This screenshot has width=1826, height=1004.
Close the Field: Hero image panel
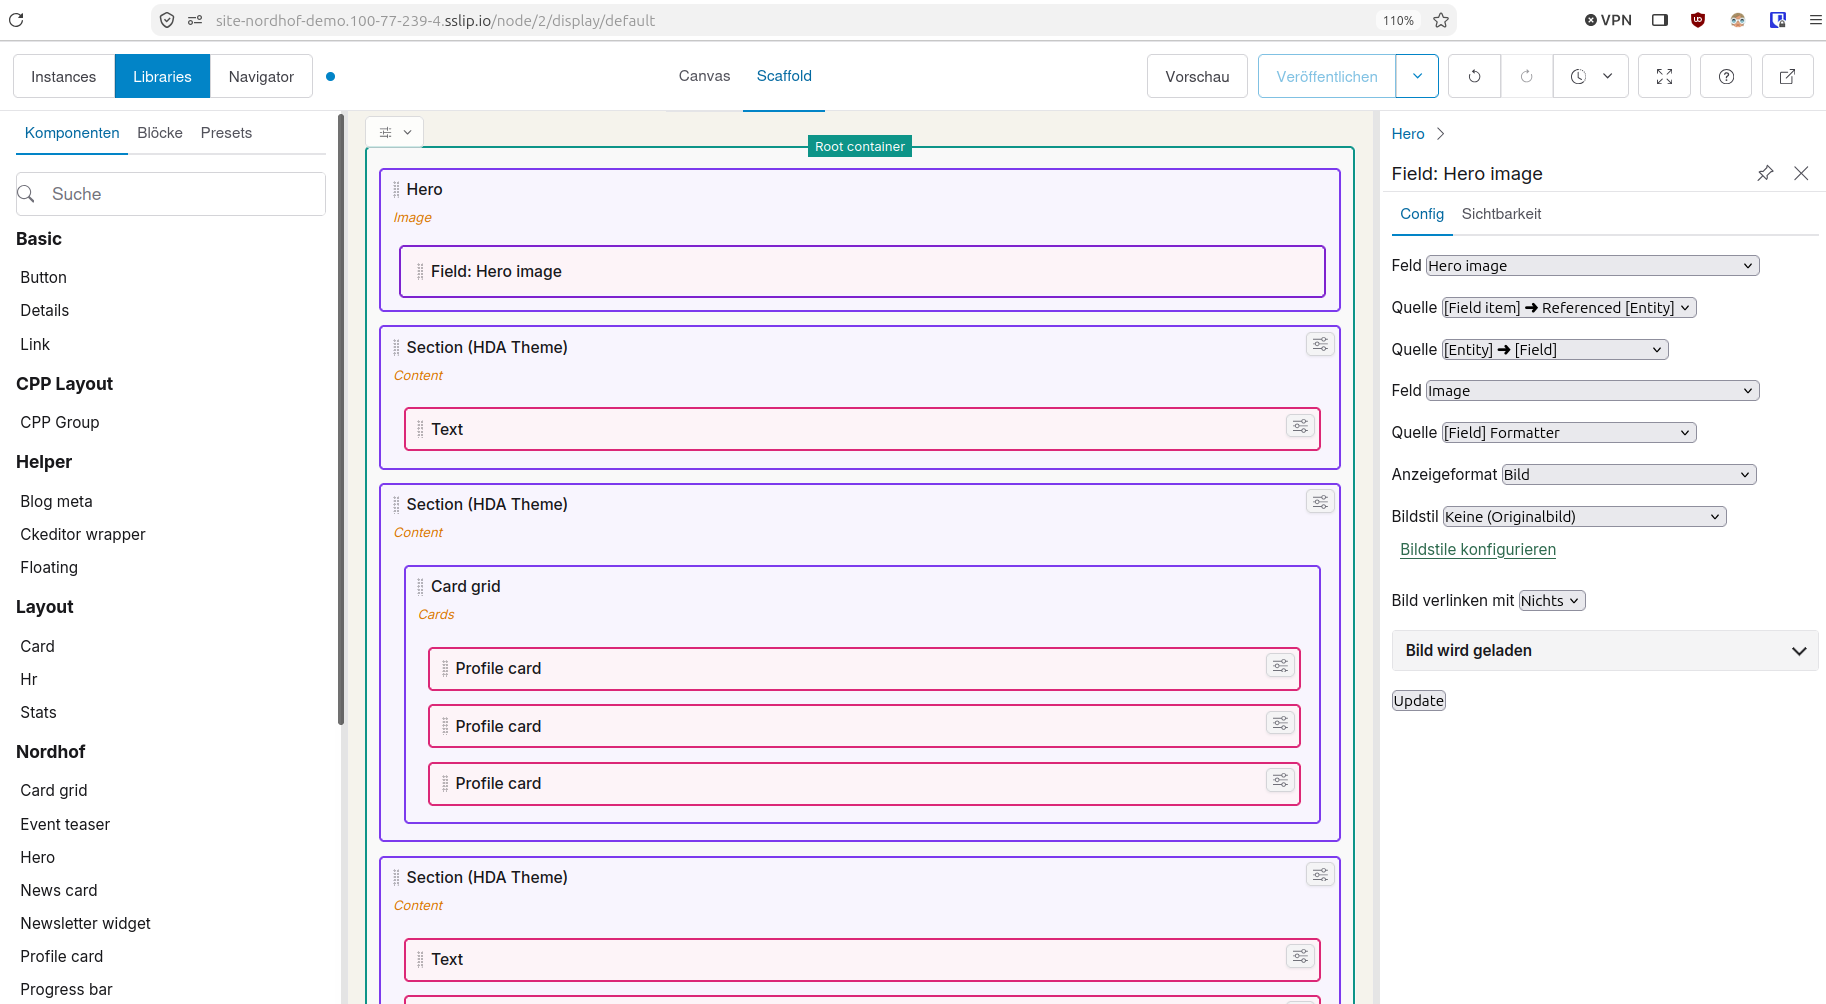pos(1801,173)
